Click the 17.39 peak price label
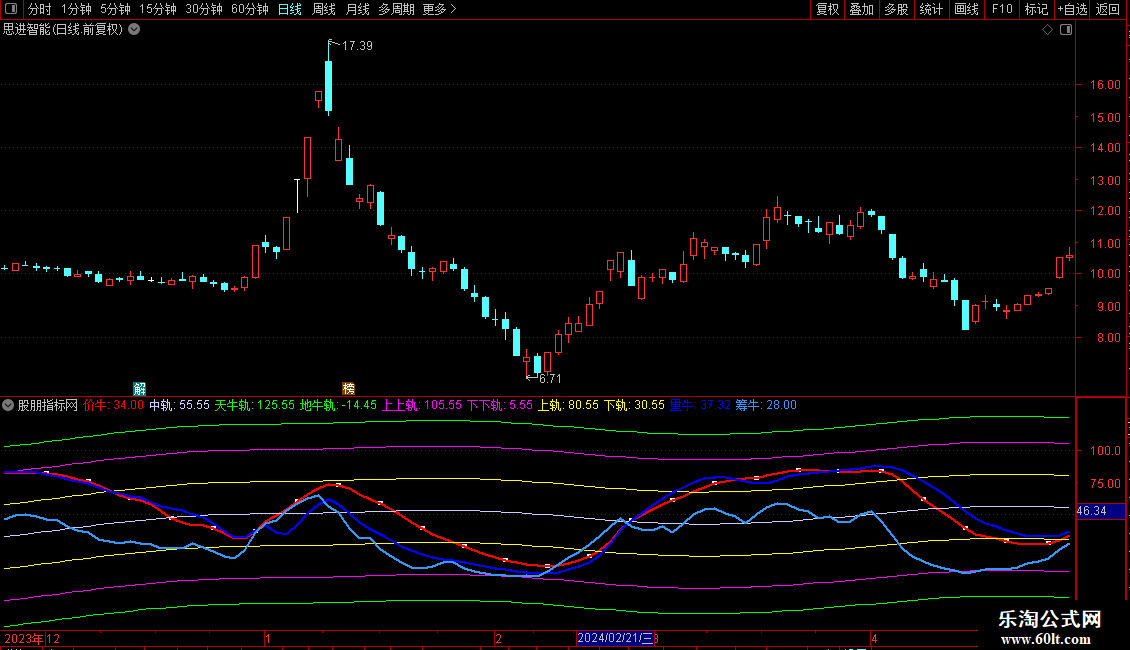The height and width of the screenshot is (650, 1130). [356, 46]
